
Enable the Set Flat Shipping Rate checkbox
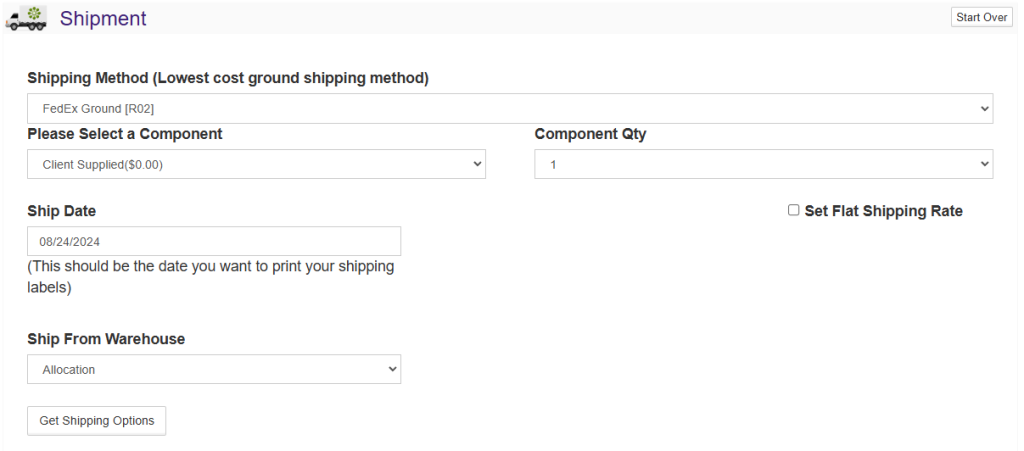tap(794, 210)
